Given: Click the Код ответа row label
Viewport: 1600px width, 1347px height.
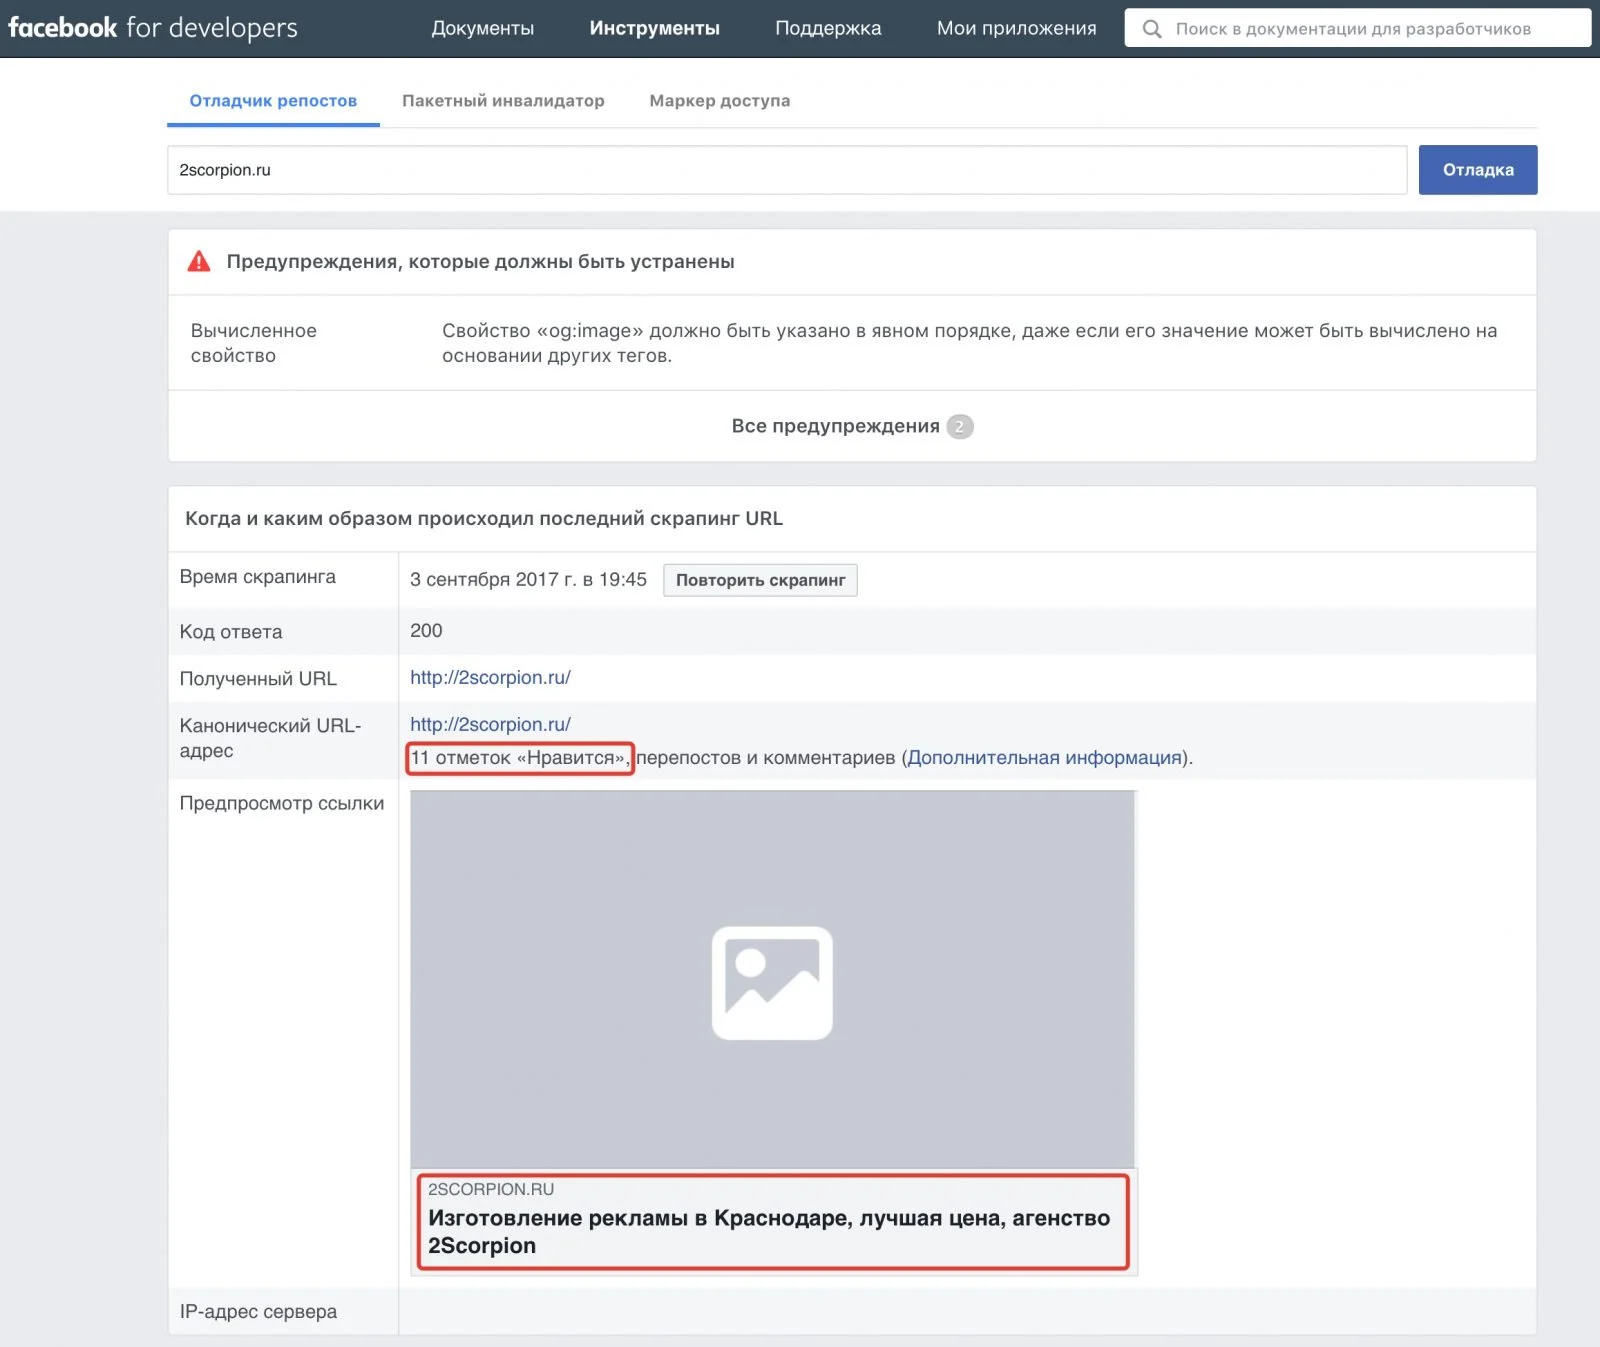Looking at the screenshot, I should point(231,632).
